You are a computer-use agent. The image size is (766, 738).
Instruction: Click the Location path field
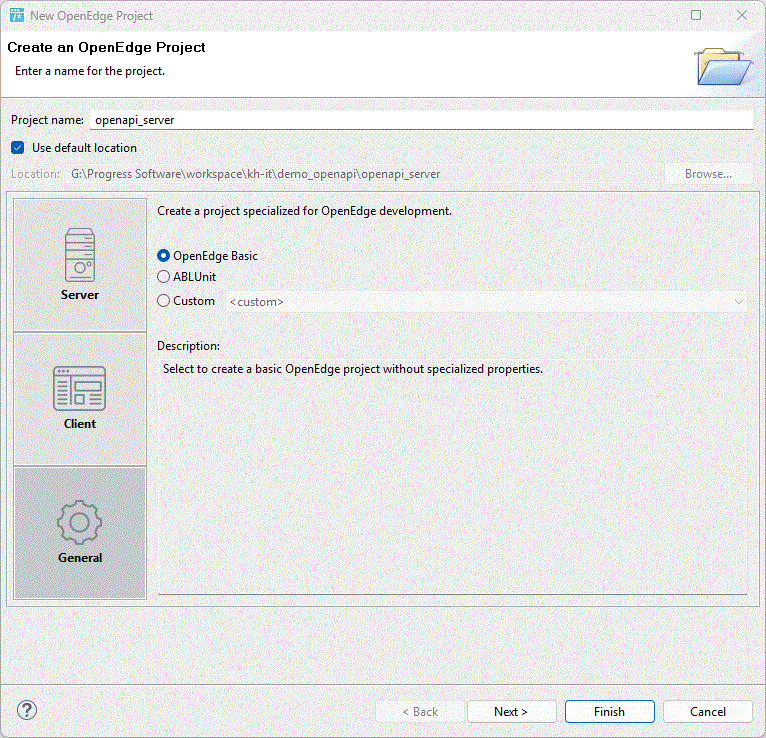click(362, 174)
